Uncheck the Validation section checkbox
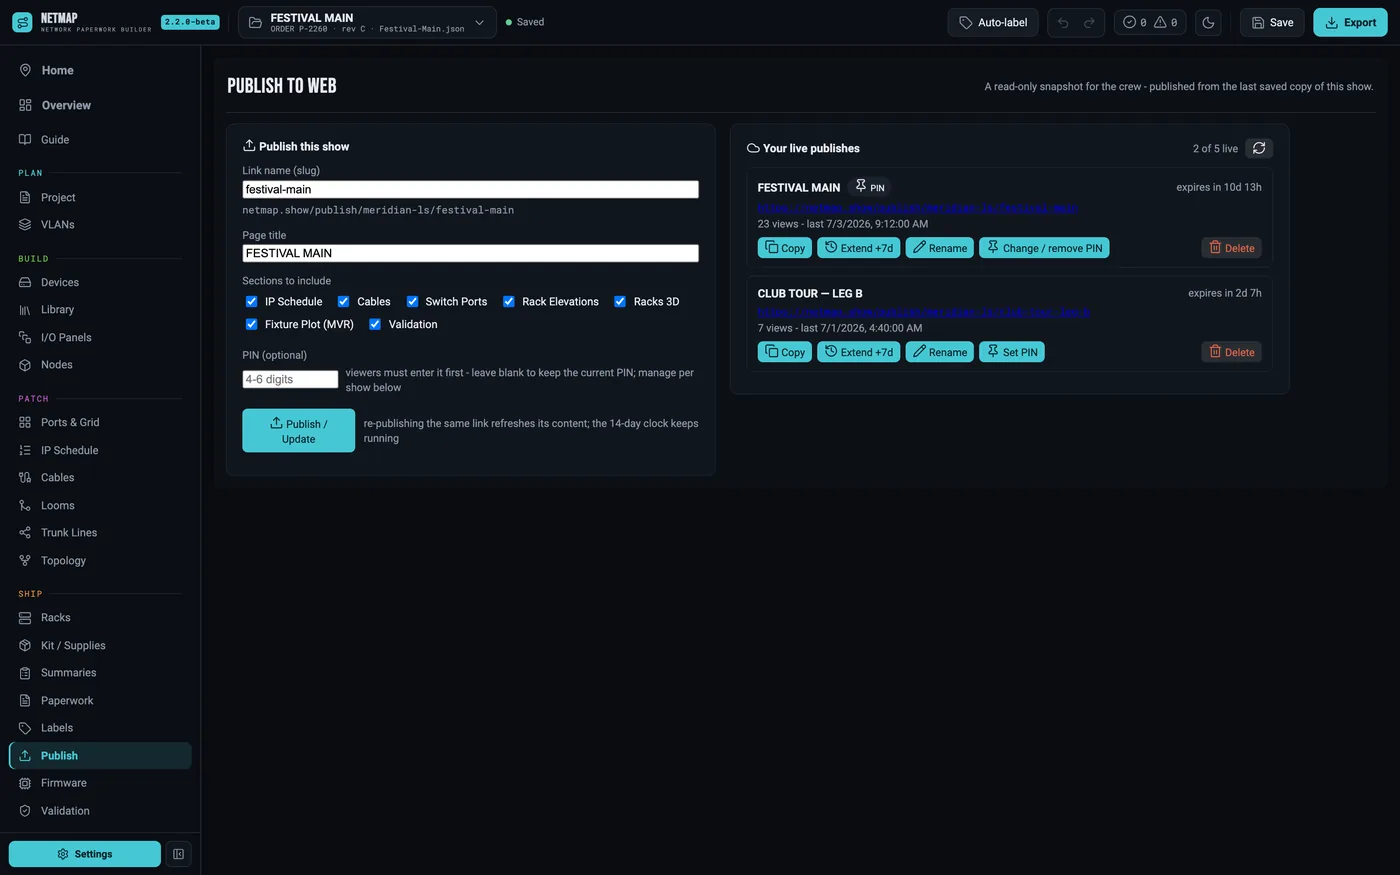The width and height of the screenshot is (1400, 875). [375, 324]
